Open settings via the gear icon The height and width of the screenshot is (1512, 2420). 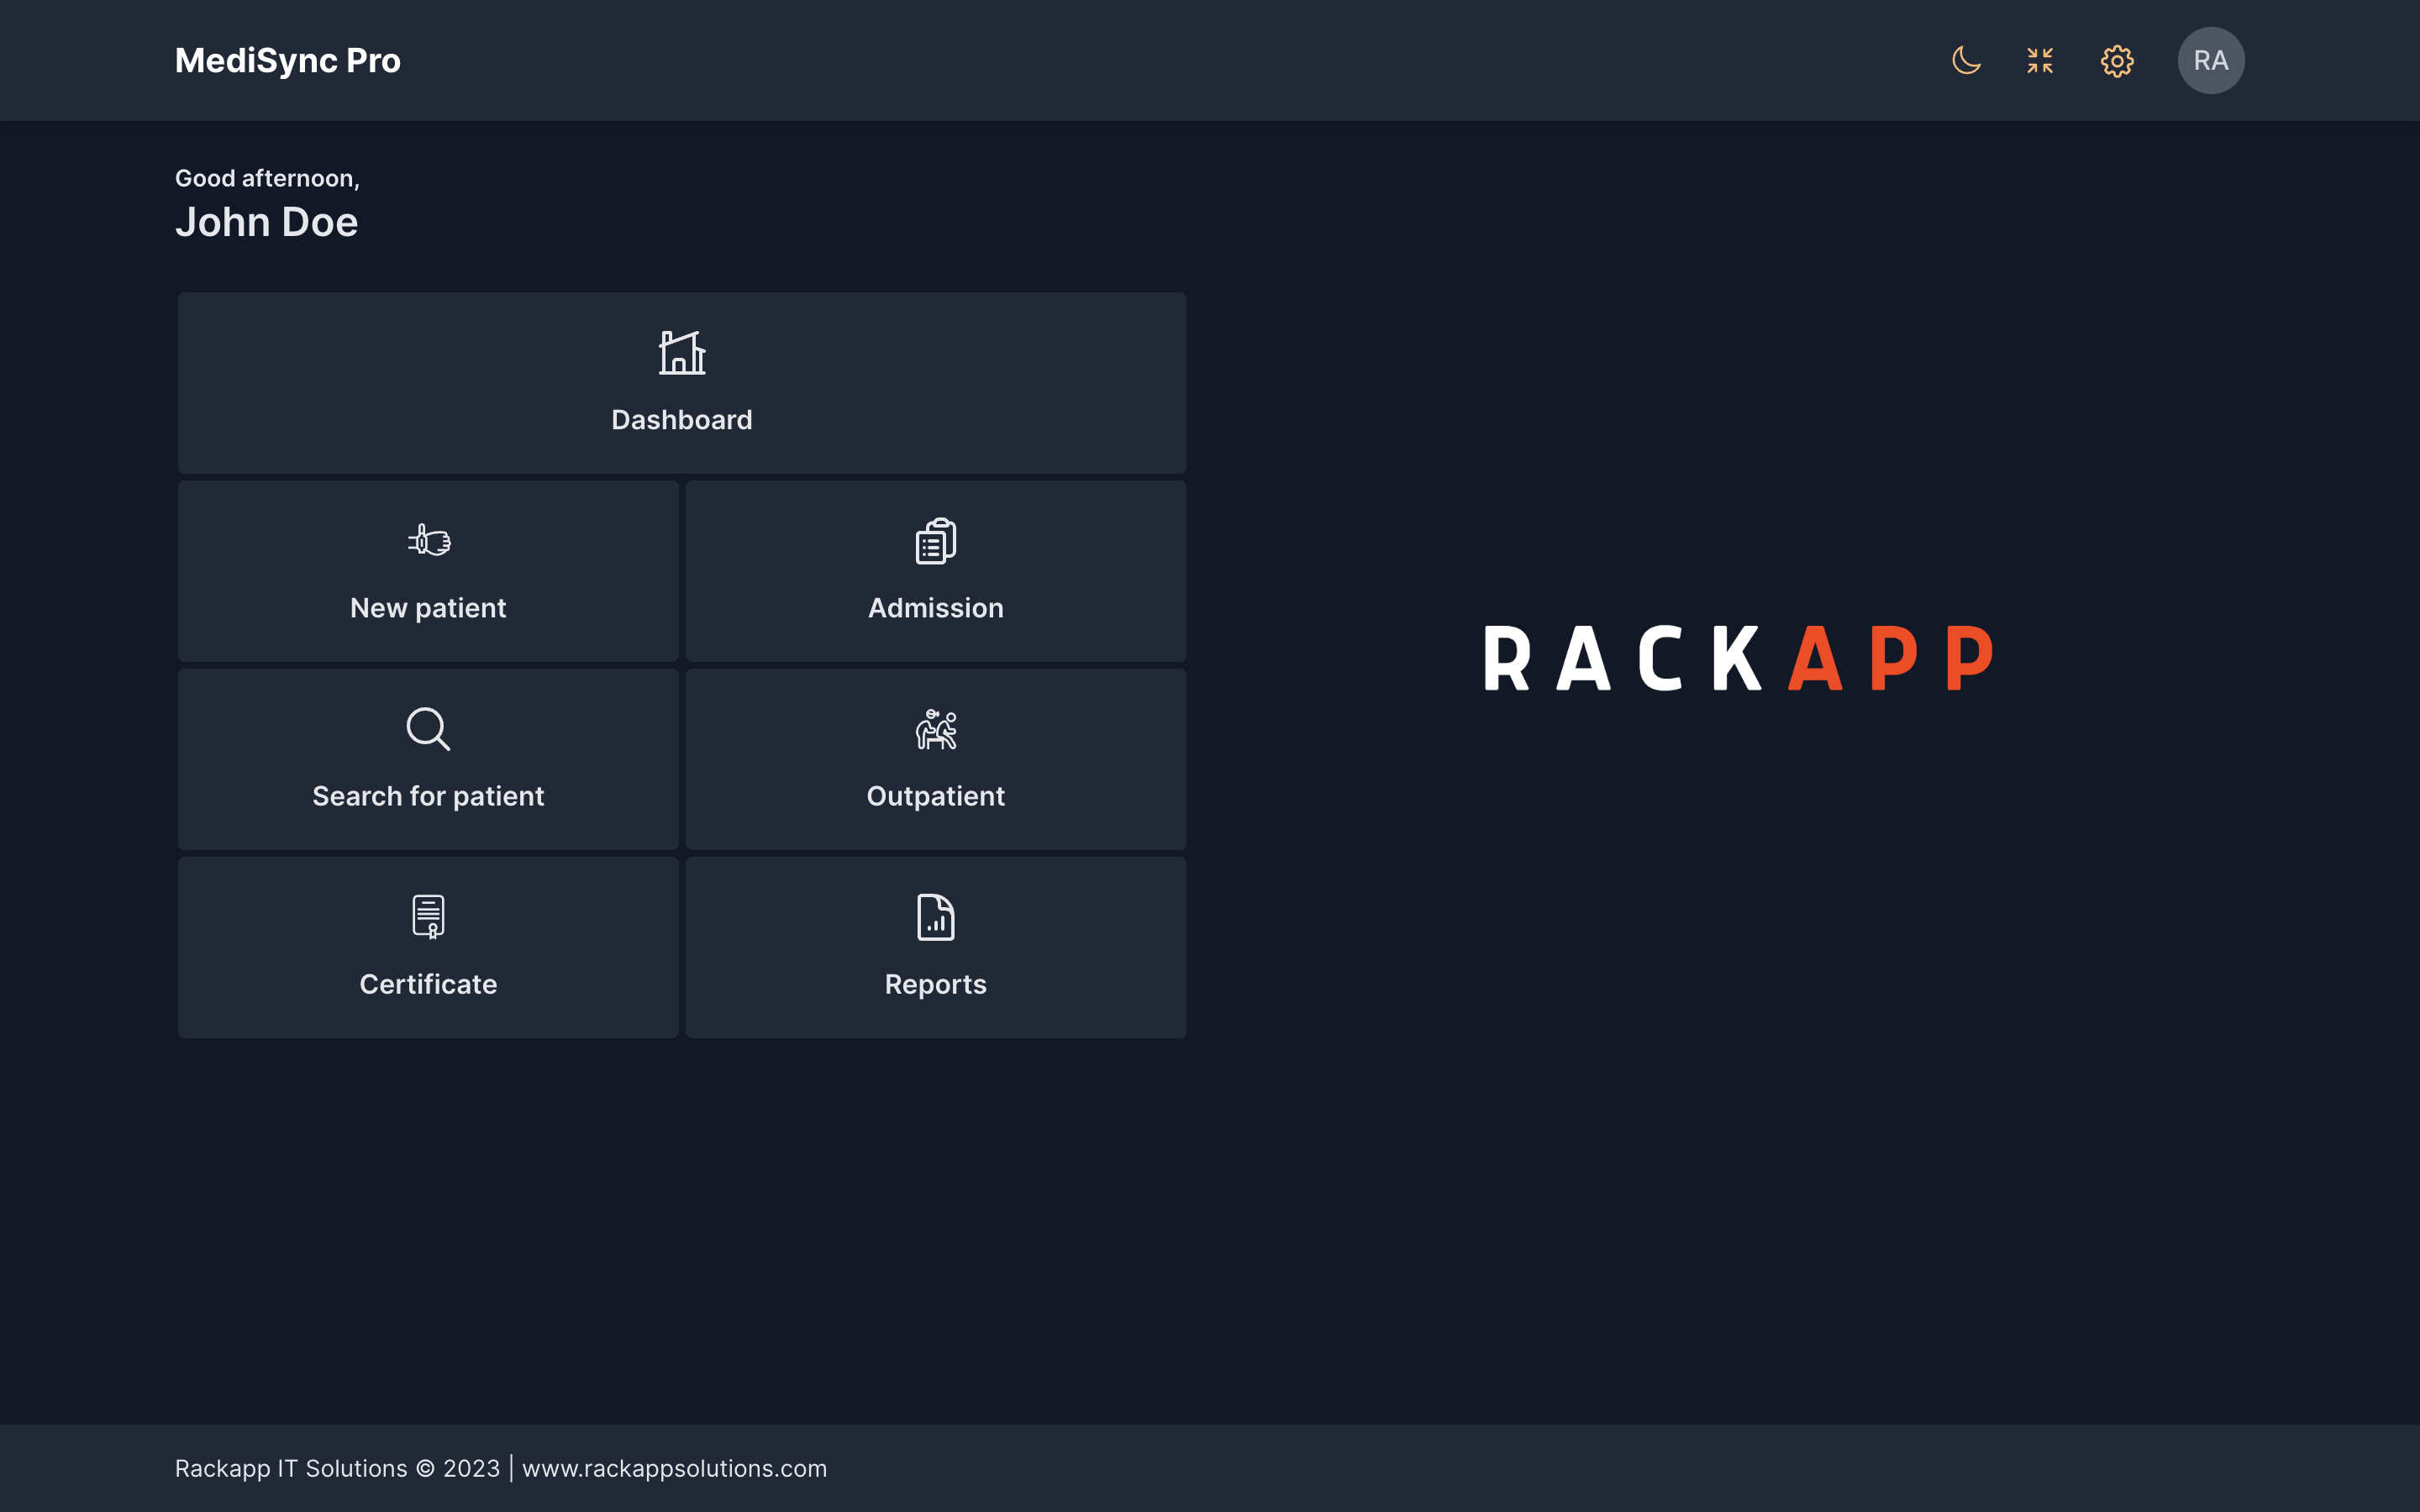(2117, 61)
